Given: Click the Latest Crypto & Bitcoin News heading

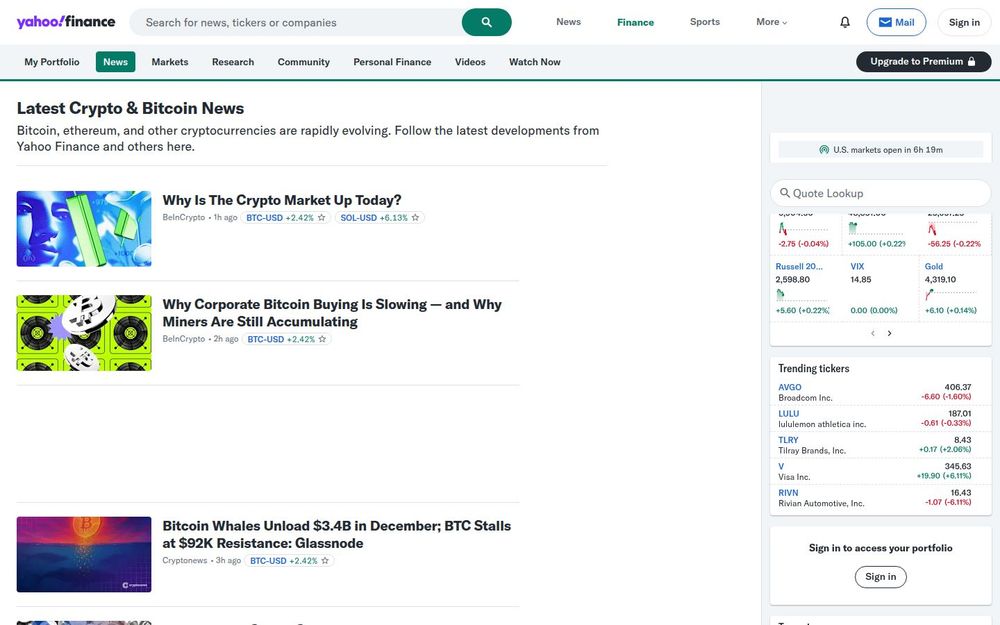Looking at the screenshot, I should click(x=130, y=108).
